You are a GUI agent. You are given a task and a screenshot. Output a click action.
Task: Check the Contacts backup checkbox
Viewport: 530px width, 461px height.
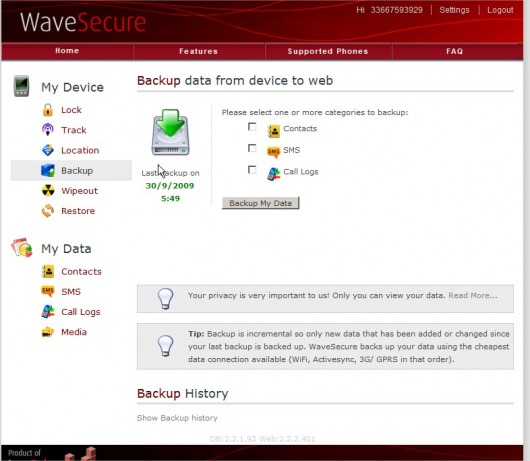coord(252,127)
